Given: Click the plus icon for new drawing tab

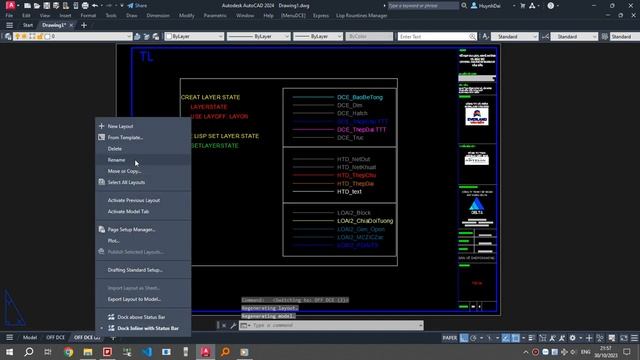Looking at the screenshot, I should [x=84, y=25].
